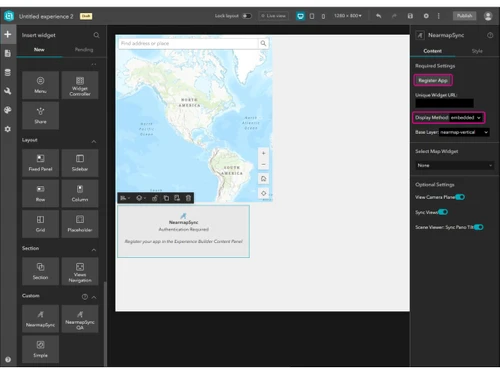Open the Data panel icon
Screen dimensions: 500x375
[8, 72]
